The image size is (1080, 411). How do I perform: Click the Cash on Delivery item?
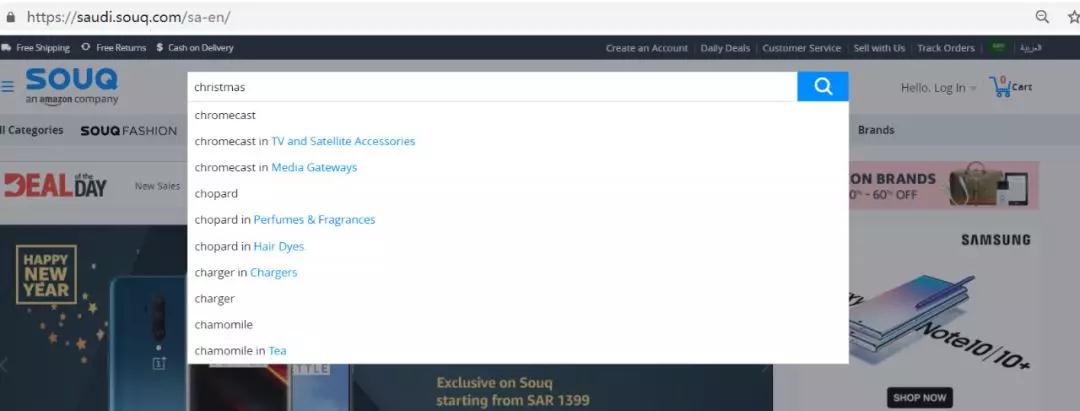tap(195, 48)
